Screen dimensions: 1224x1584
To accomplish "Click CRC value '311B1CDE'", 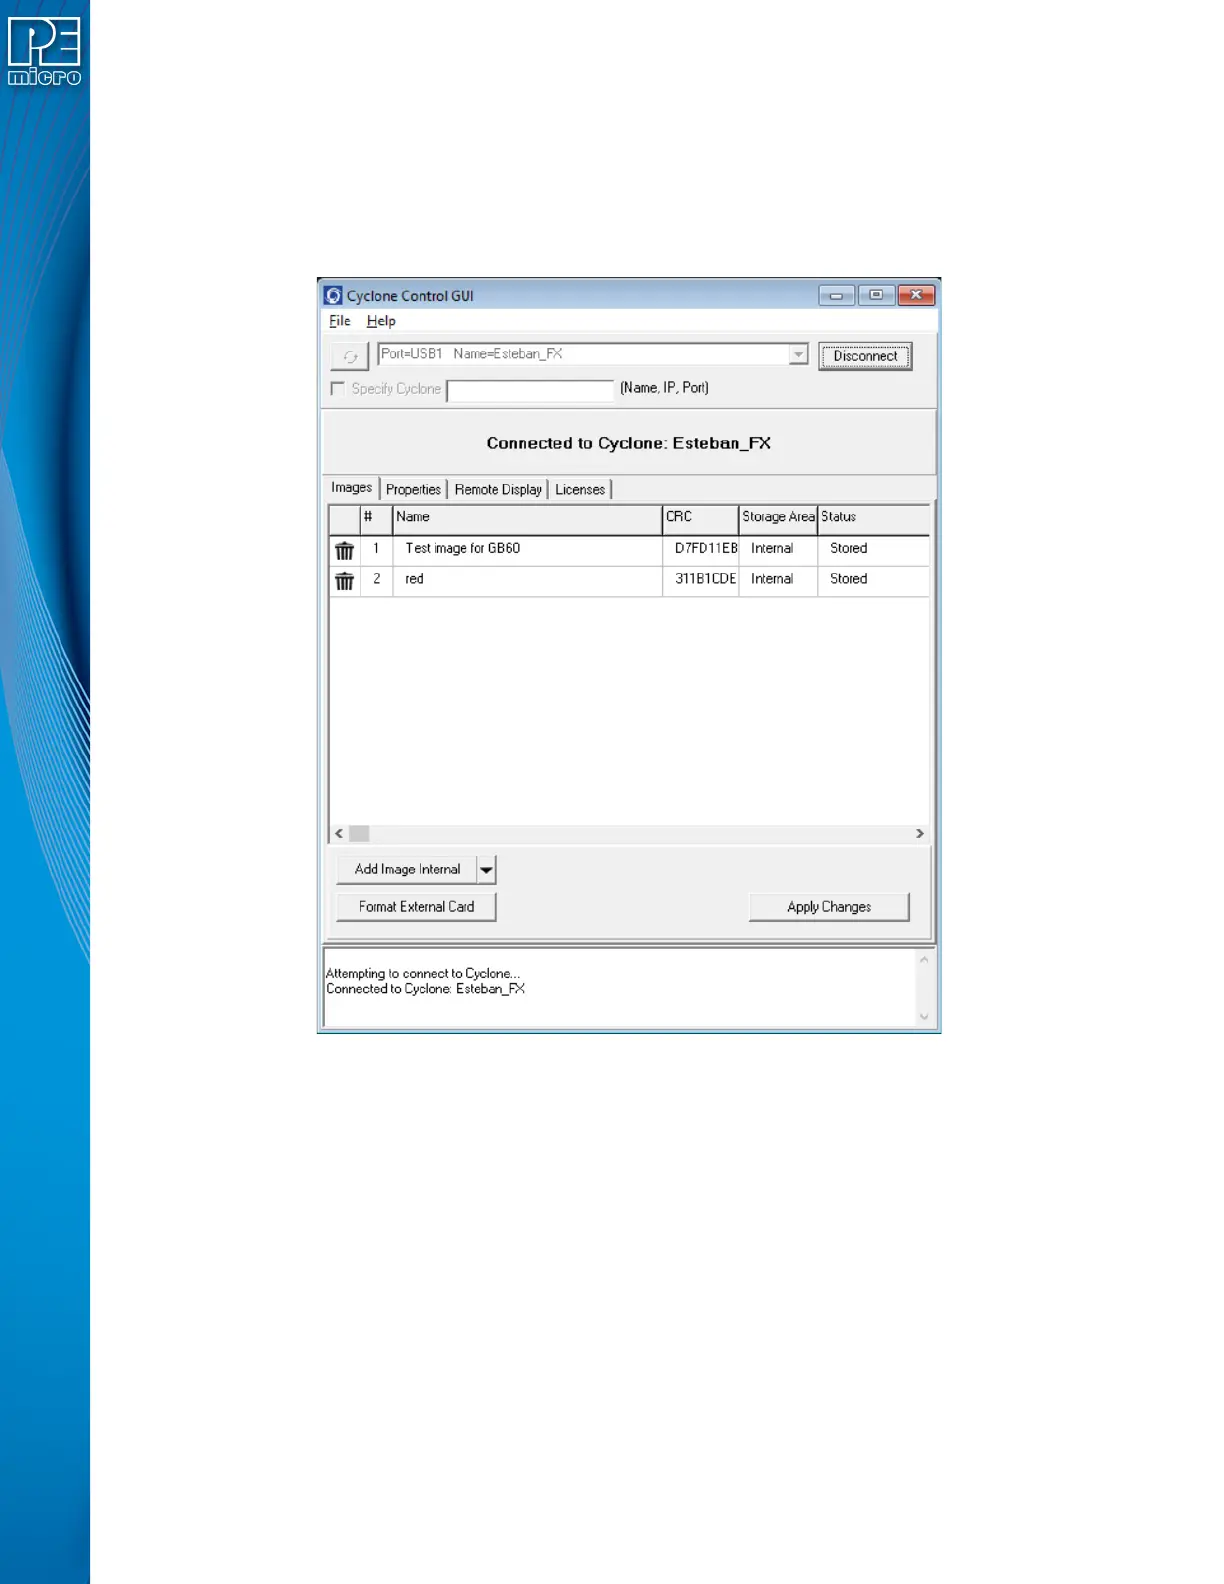I will click(x=705, y=580).
